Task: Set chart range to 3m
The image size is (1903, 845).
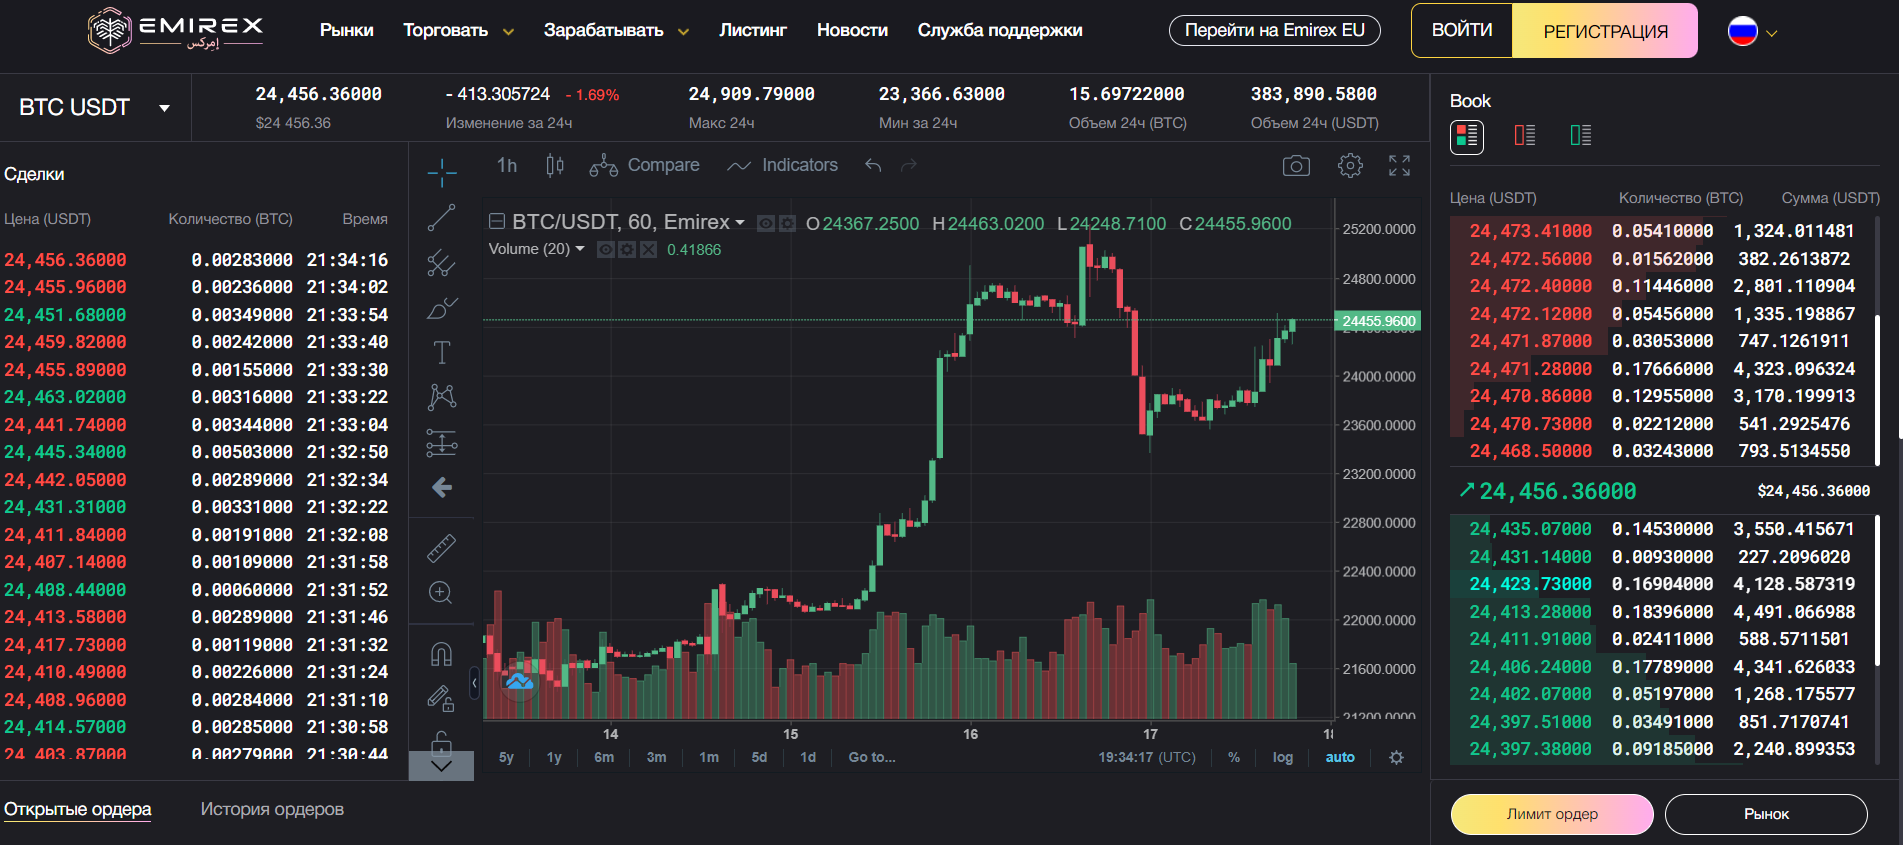Action: 656,757
